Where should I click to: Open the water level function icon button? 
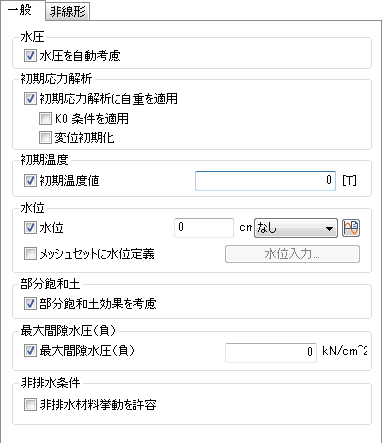(x=351, y=228)
